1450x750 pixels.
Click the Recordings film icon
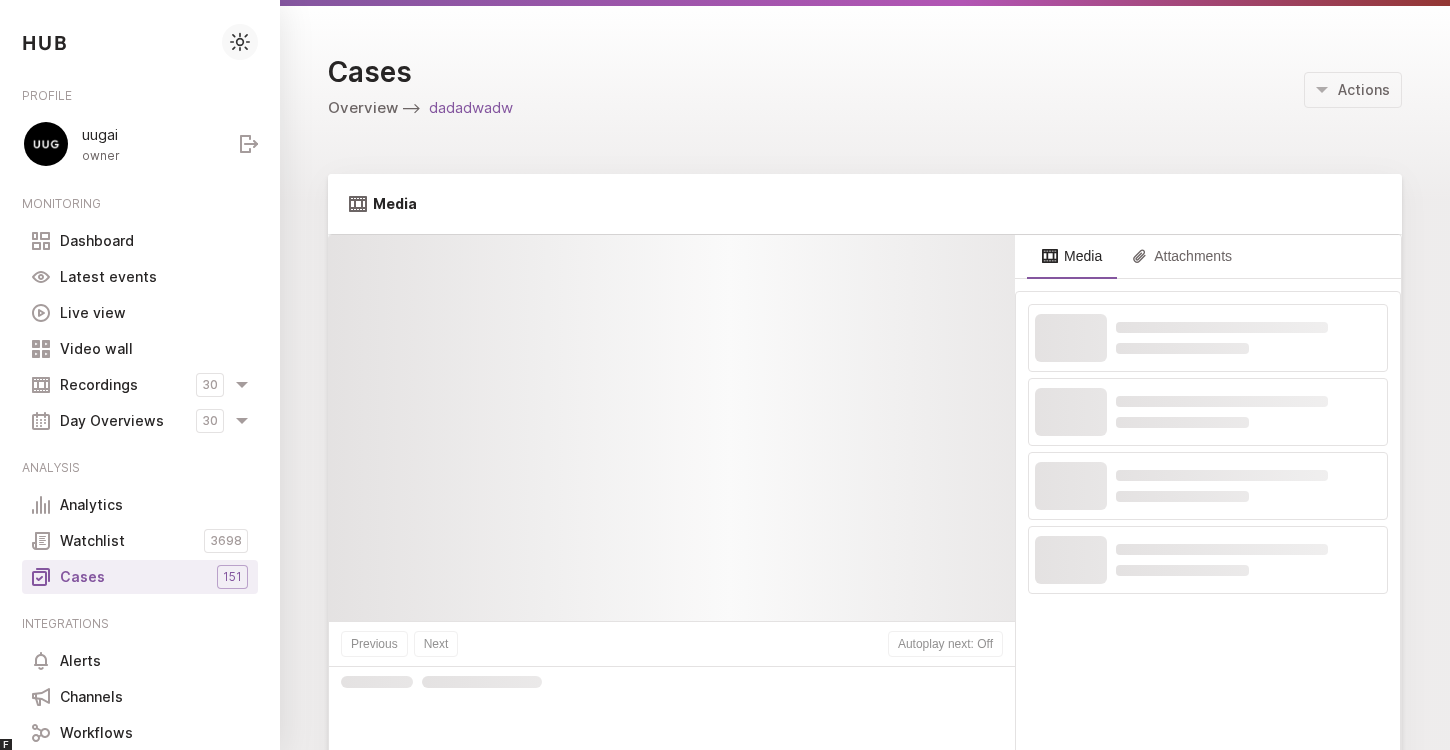point(41,385)
